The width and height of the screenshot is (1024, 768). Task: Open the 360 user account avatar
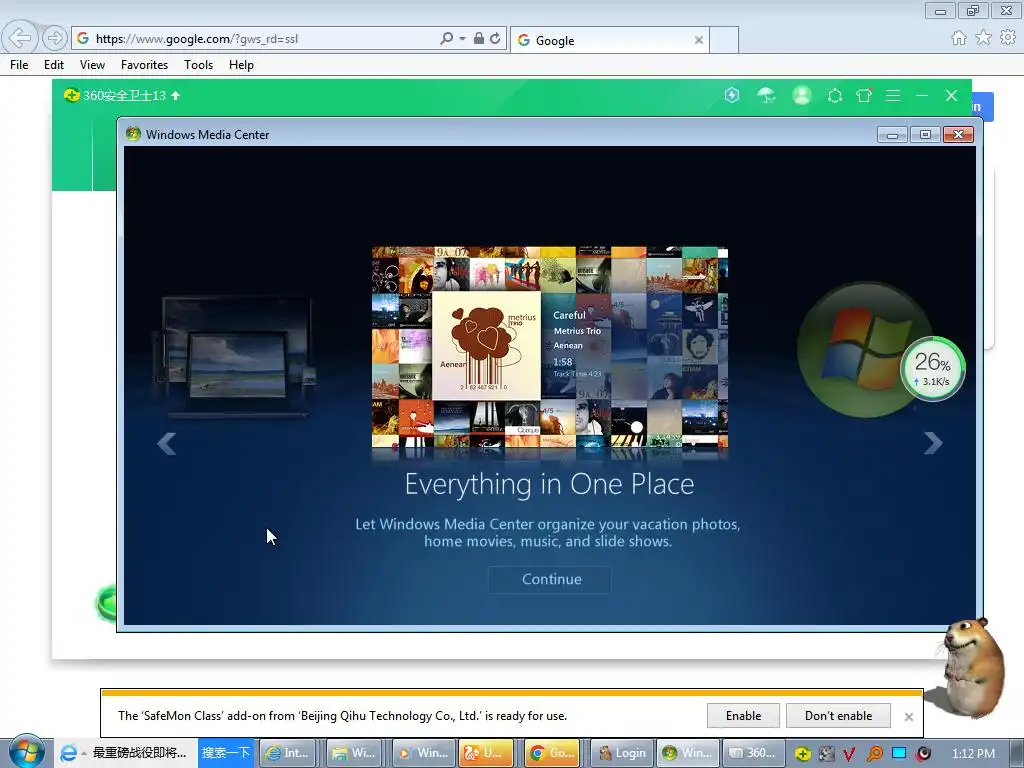[801, 95]
